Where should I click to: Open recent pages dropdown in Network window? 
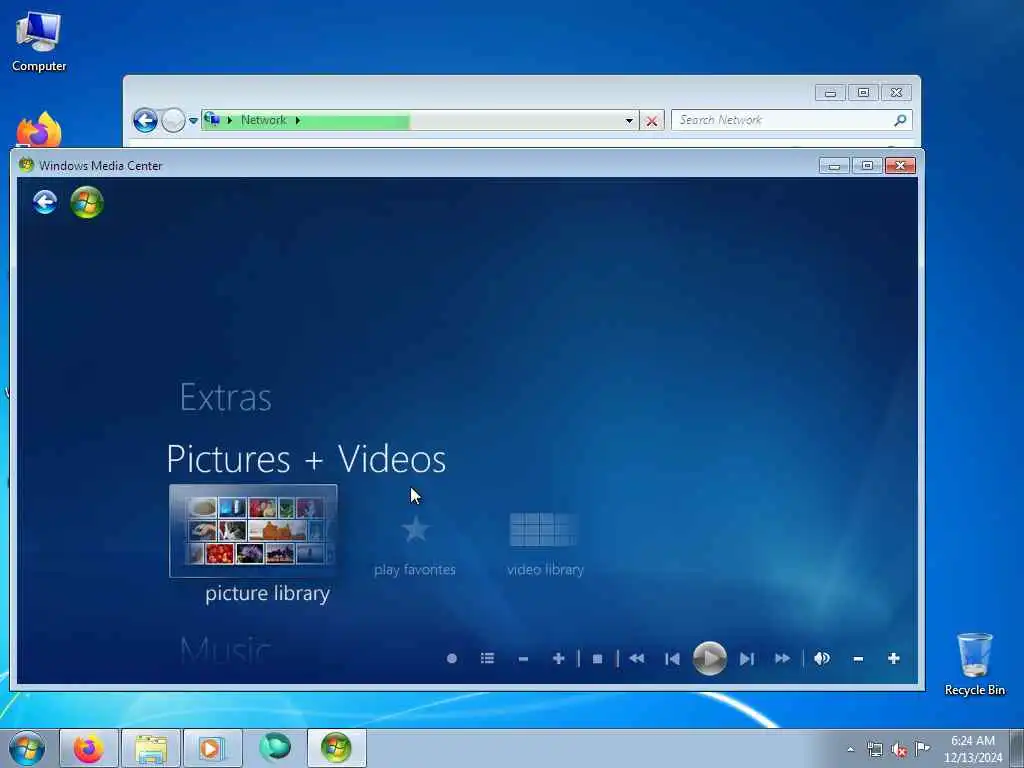193,121
